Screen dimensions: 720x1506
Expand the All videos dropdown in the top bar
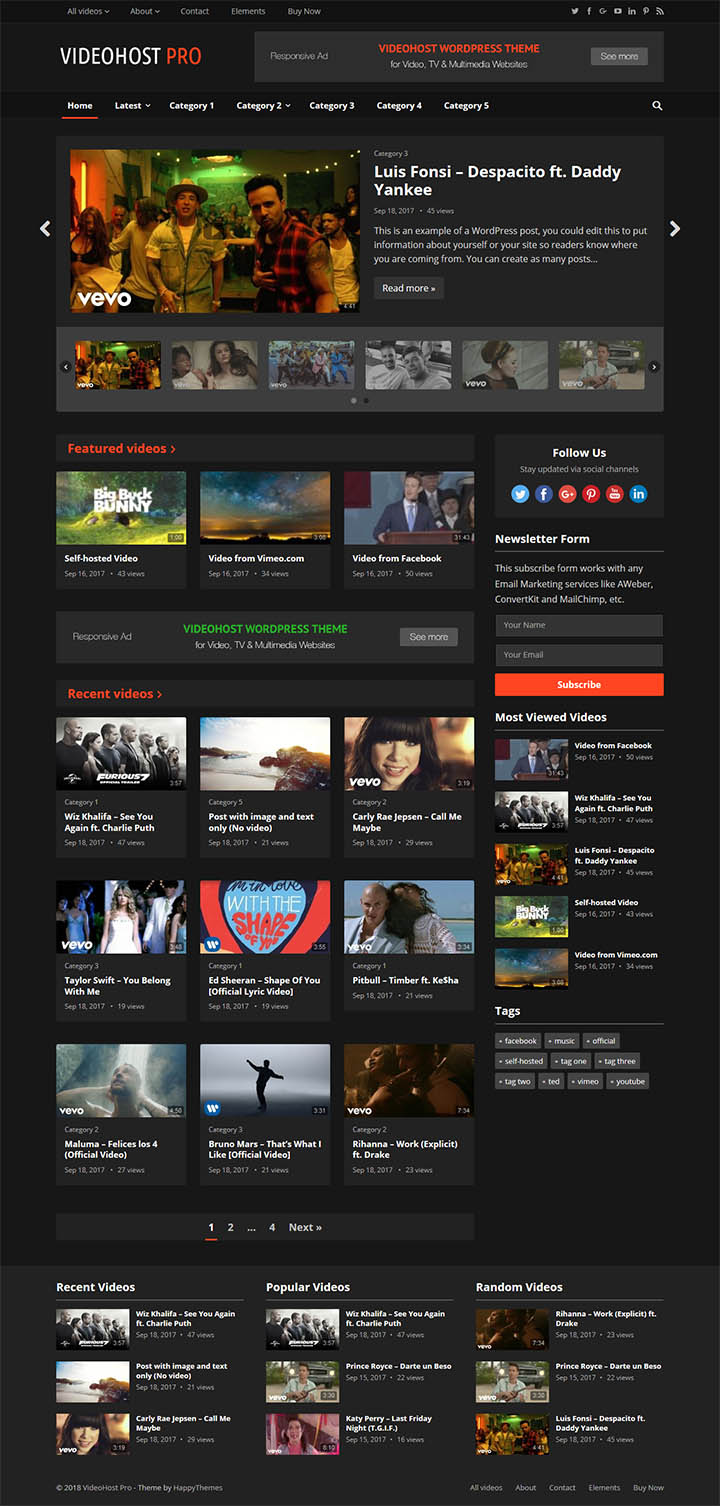(x=88, y=11)
